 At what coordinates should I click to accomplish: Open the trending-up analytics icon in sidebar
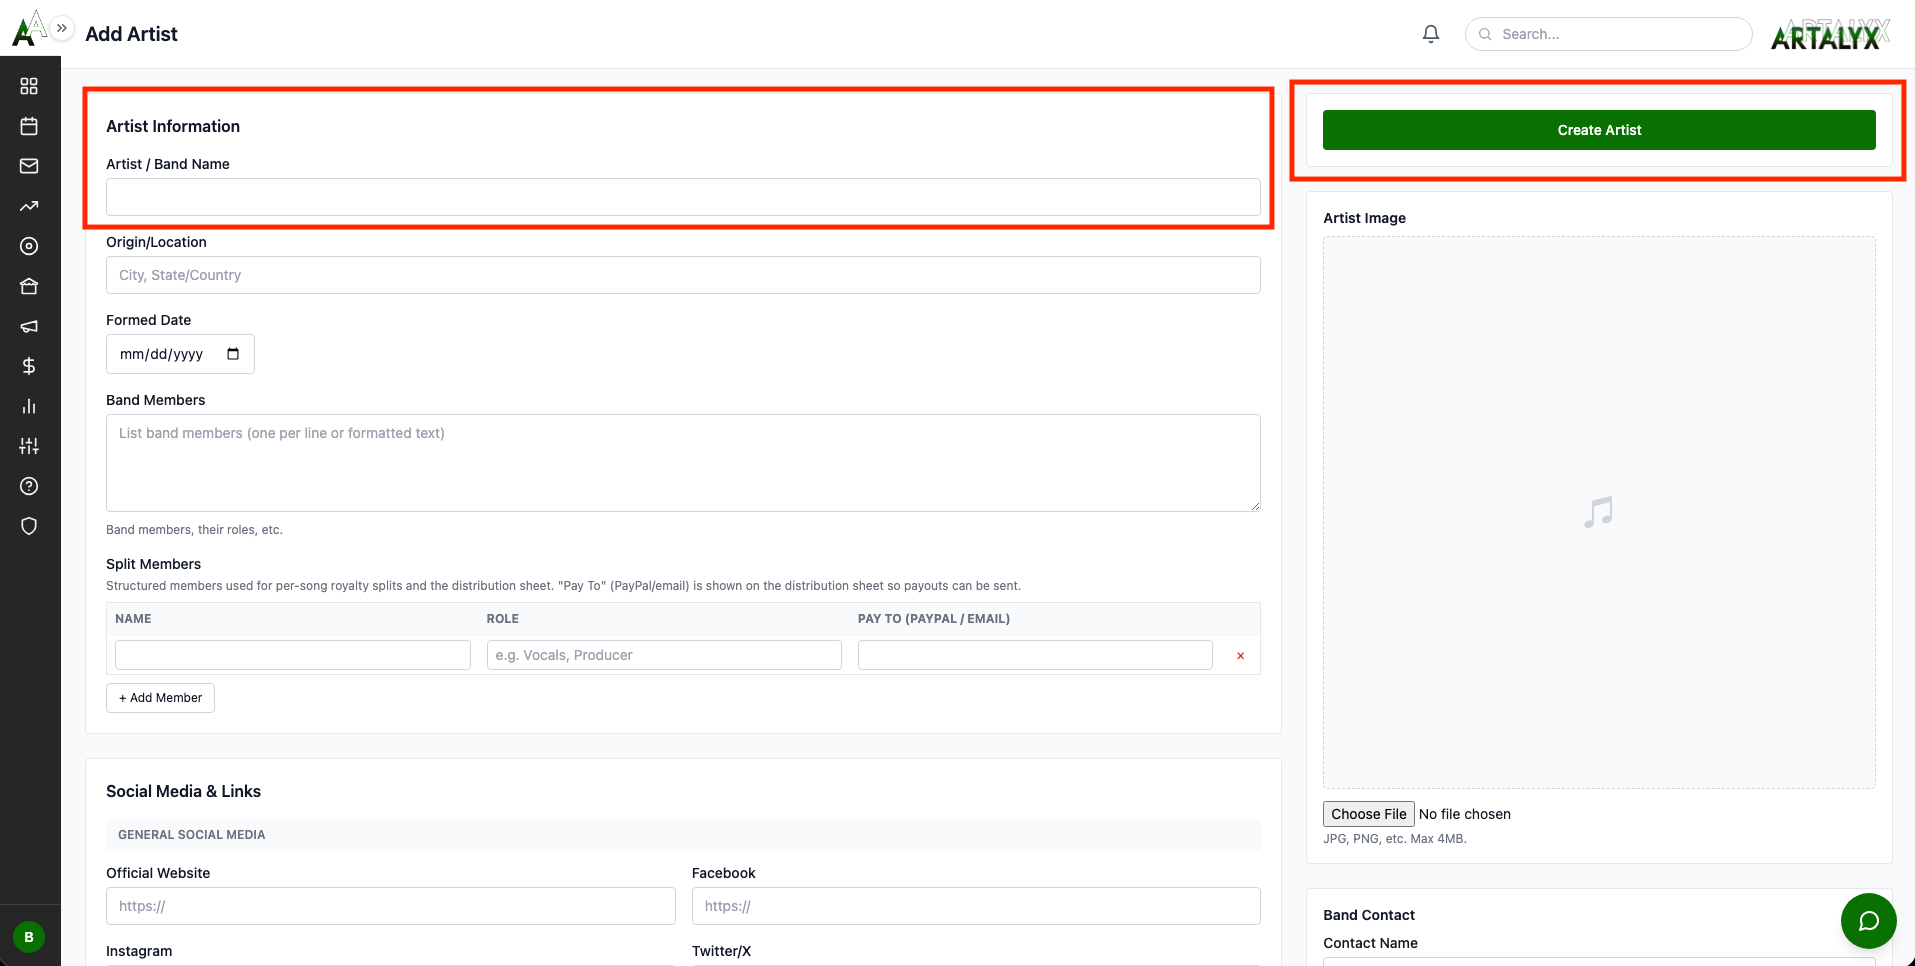29,206
